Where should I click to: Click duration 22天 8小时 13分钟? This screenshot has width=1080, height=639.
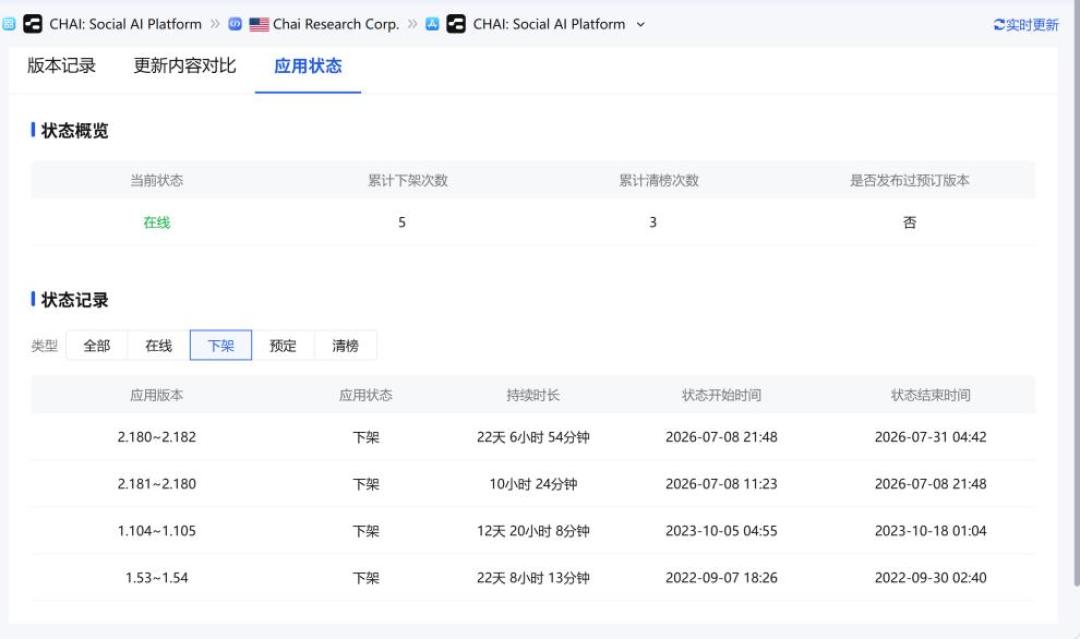[x=533, y=578]
